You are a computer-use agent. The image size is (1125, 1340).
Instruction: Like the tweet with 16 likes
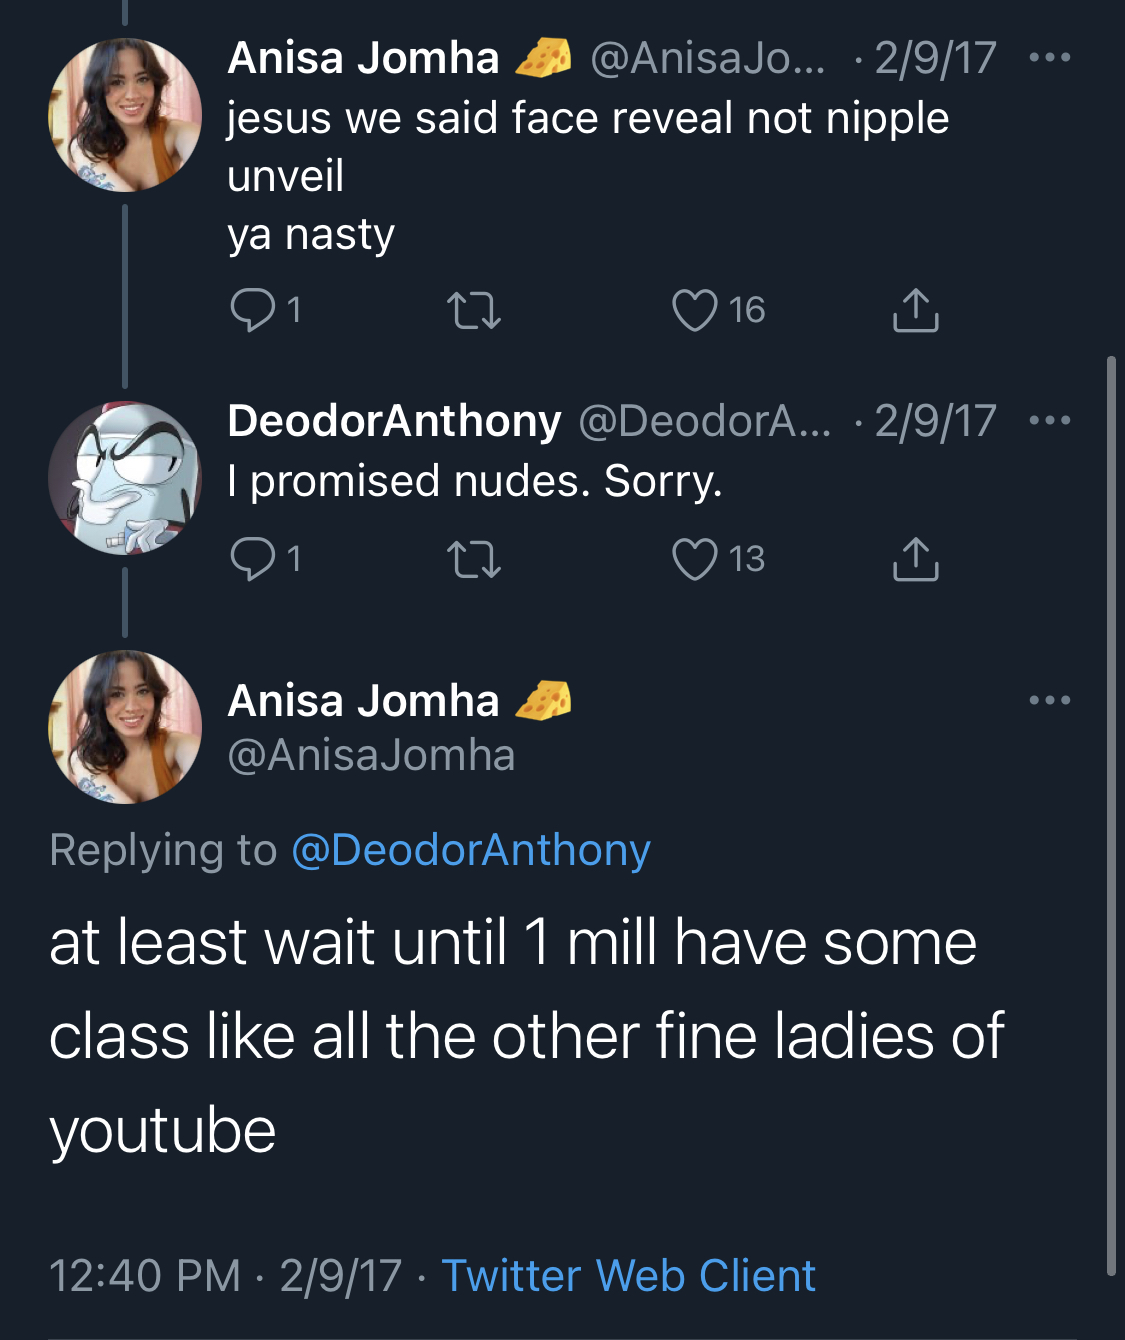(x=694, y=310)
